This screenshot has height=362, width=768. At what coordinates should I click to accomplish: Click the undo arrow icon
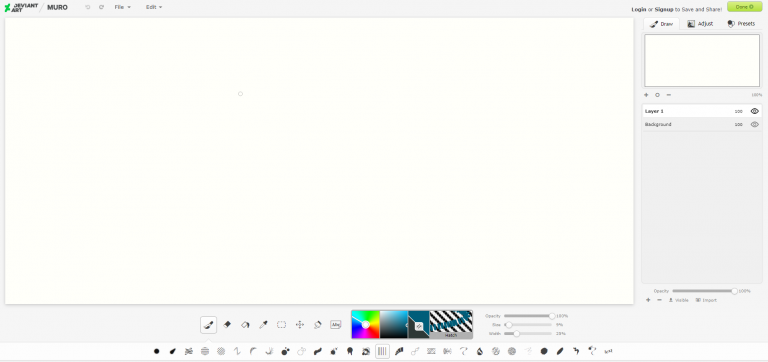[88, 7]
